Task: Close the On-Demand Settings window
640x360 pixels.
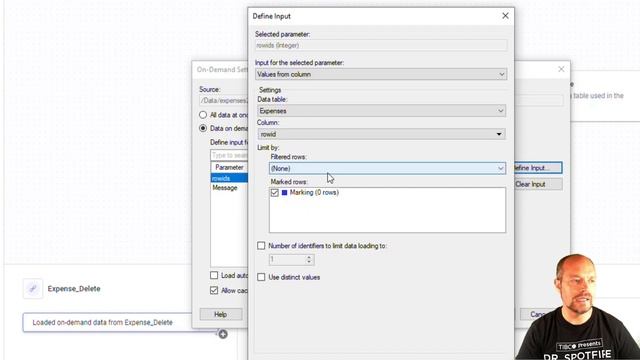Action: click(561, 69)
